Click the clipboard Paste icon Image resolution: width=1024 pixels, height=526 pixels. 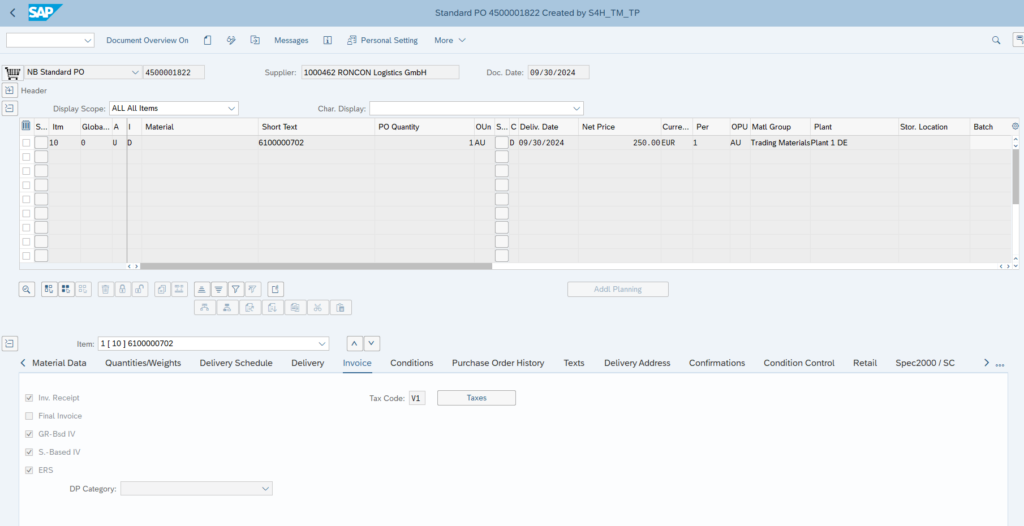click(x=341, y=308)
